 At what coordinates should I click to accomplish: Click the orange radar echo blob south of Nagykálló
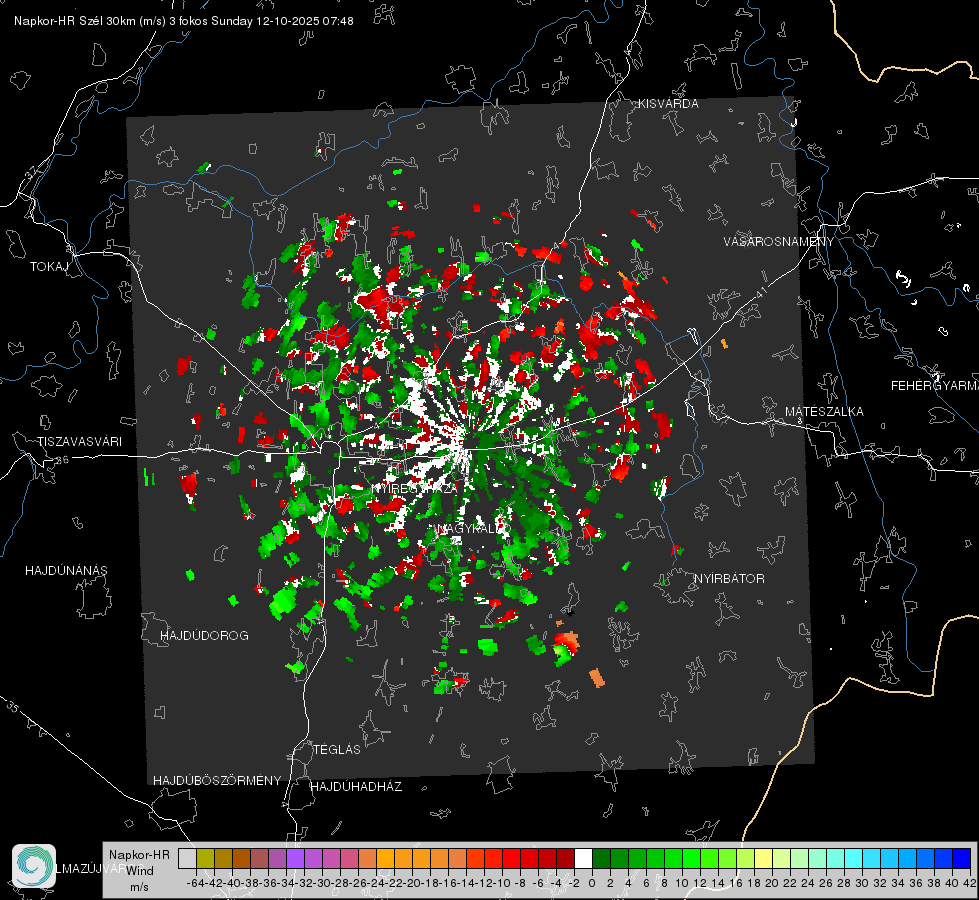(x=597, y=677)
